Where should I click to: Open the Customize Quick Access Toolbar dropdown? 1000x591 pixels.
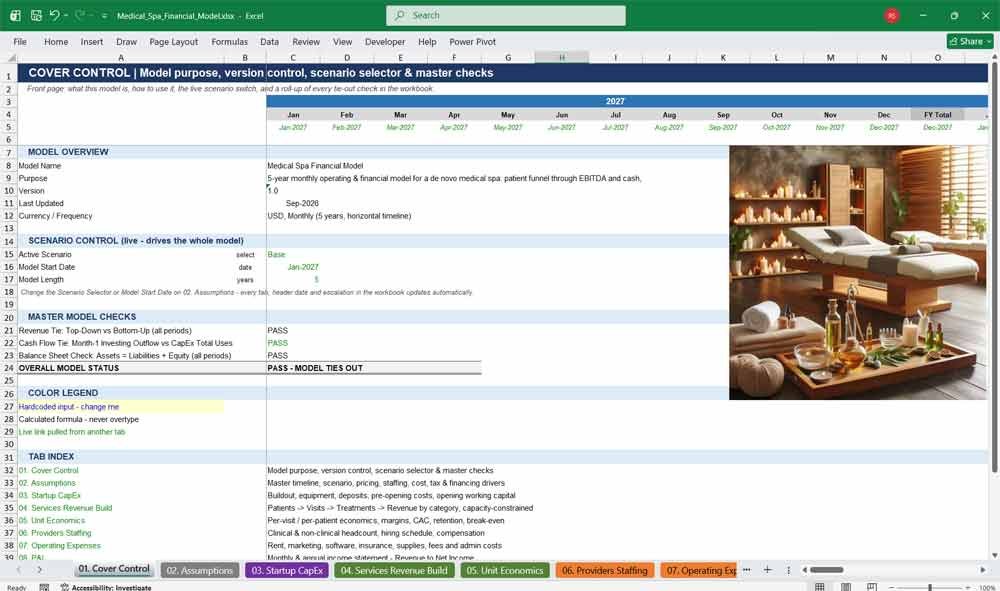pyautogui.click(x=104, y=16)
